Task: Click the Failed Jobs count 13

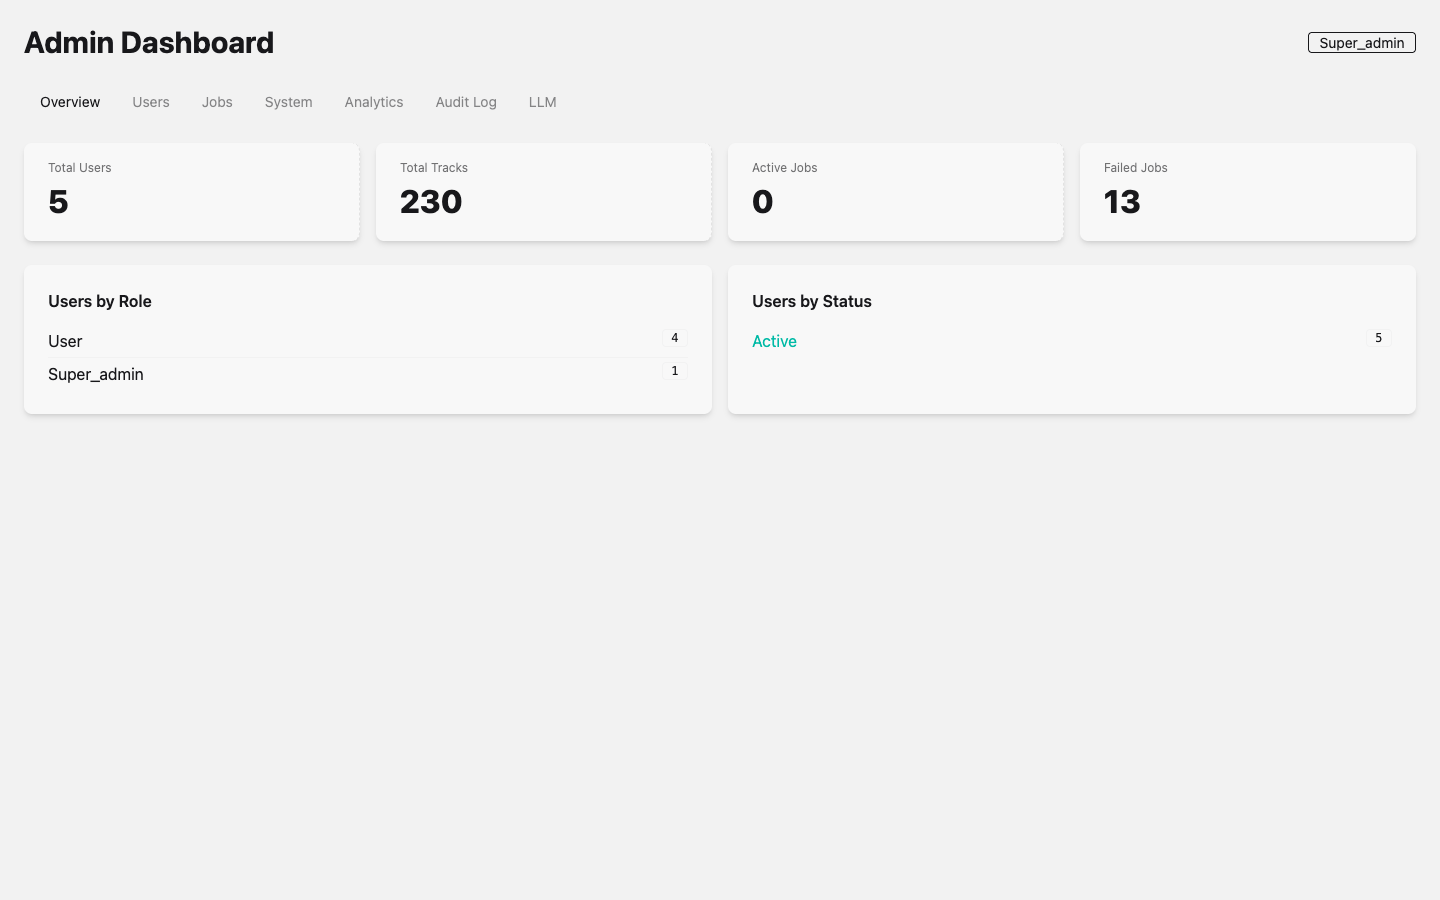Action: click(x=1122, y=202)
